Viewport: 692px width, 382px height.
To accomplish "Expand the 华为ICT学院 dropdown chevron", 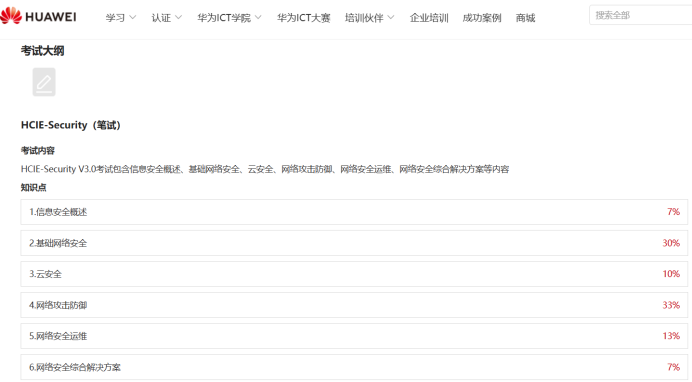I will pos(258,18).
